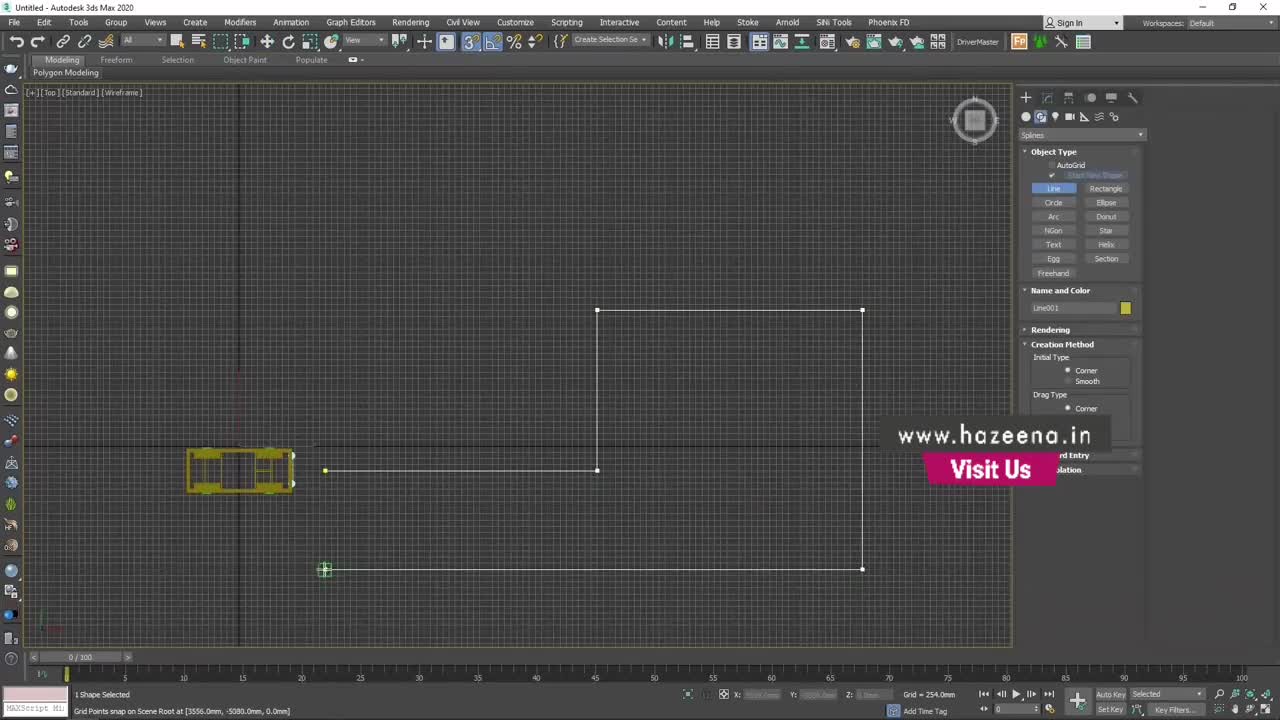
Task: Select Shapes category icon
Action: coord(1040,117)
